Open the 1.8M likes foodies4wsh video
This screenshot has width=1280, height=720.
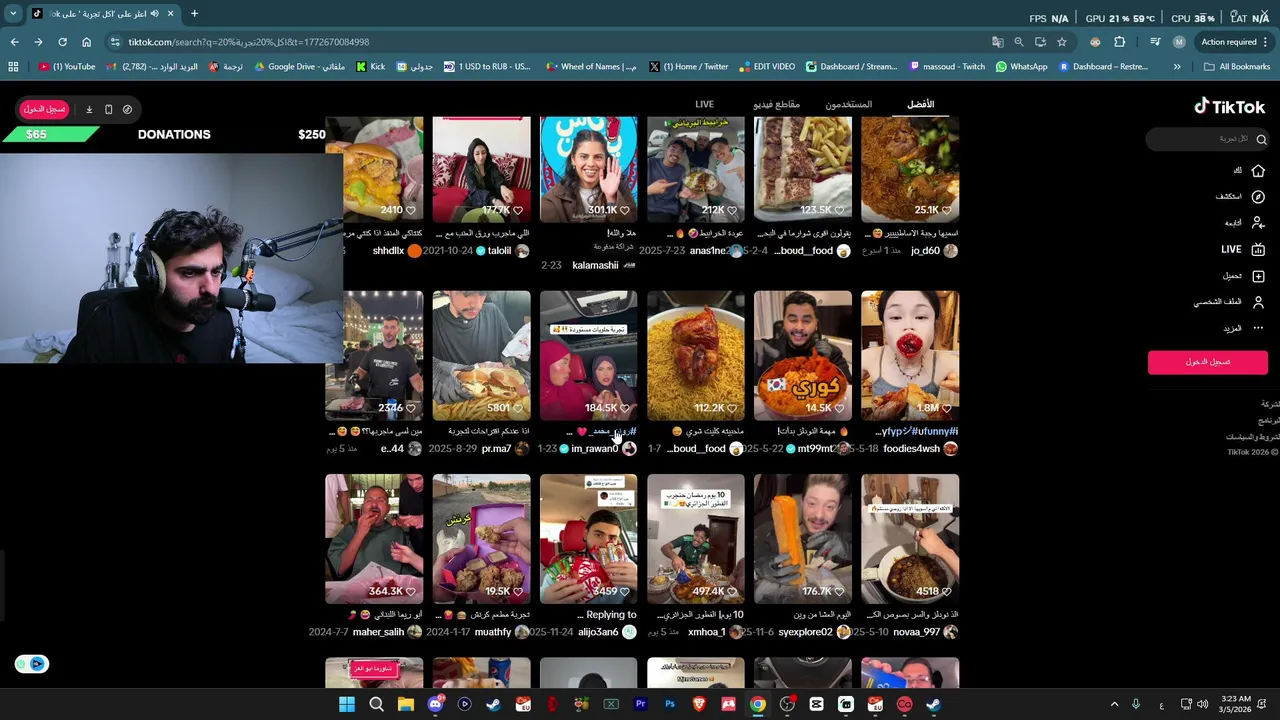point(910,356)
